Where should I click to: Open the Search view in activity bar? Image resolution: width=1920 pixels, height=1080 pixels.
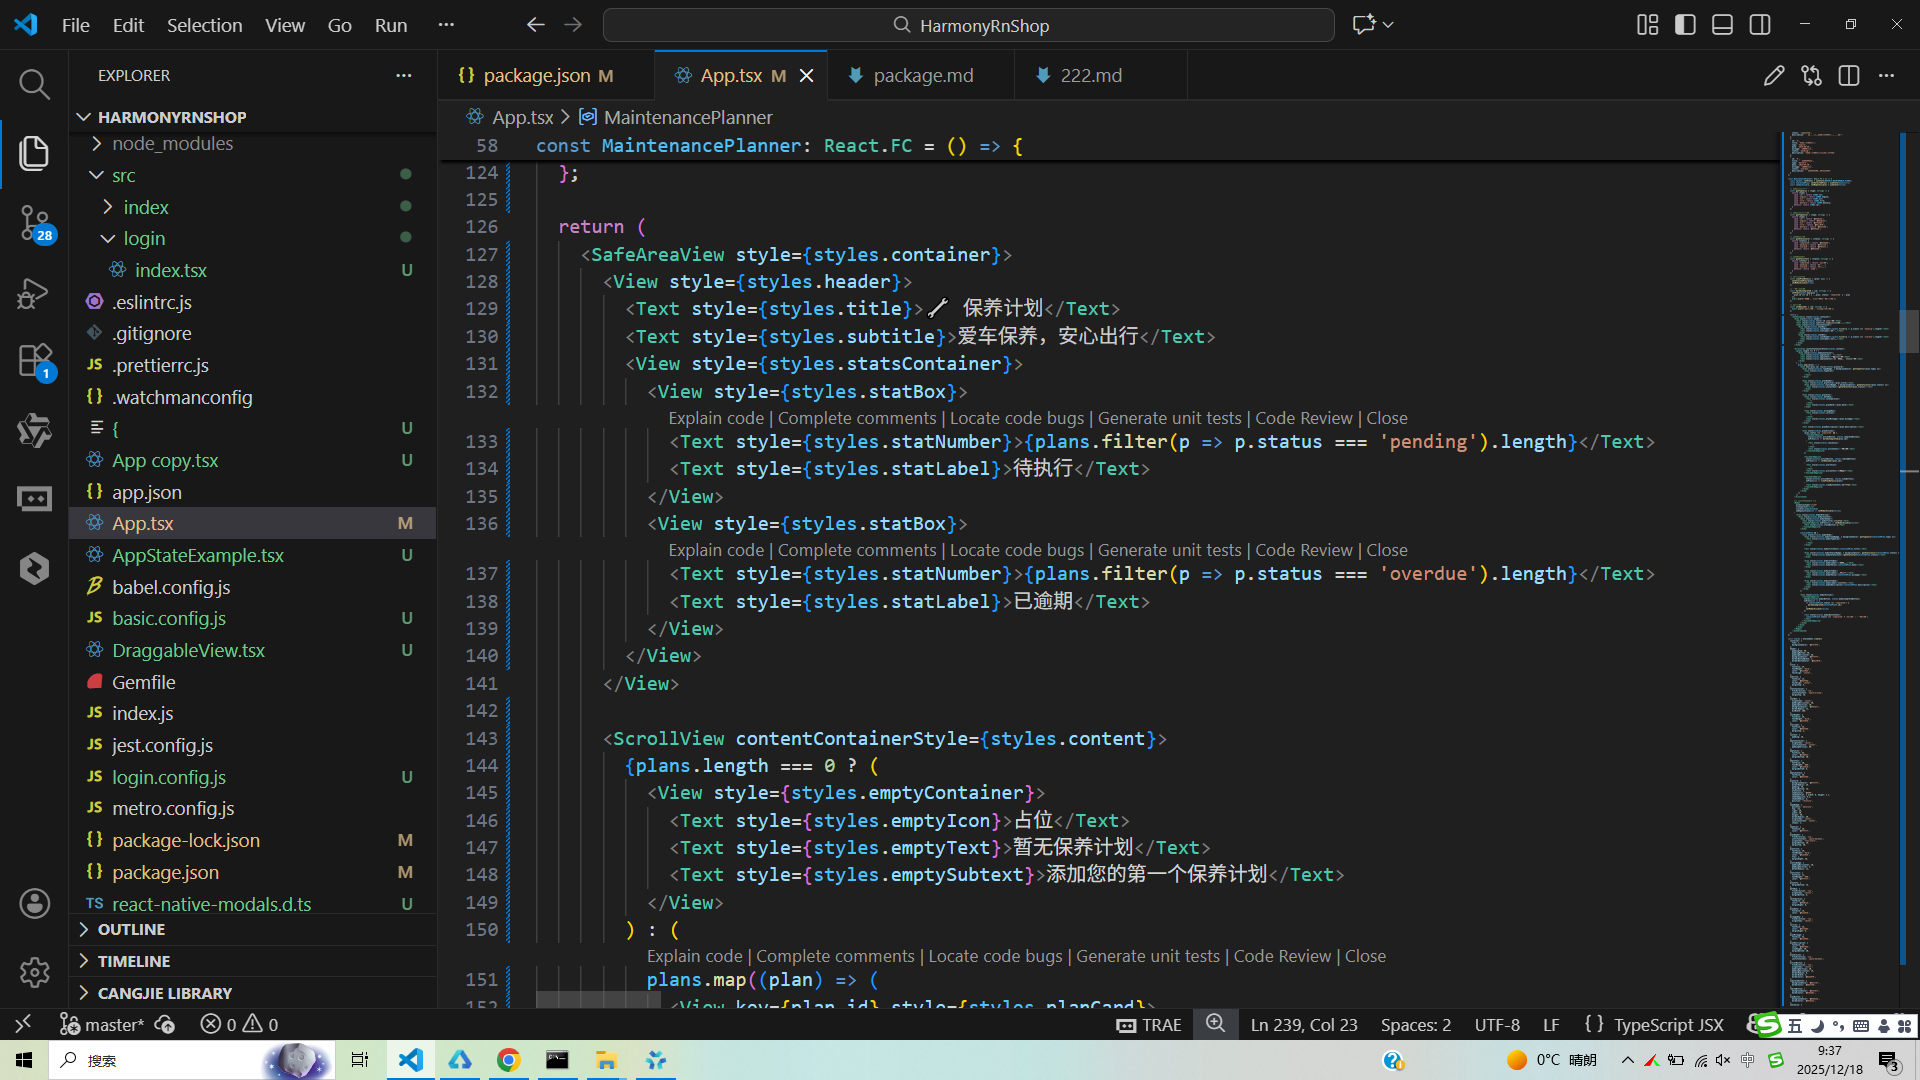[34, 85]
